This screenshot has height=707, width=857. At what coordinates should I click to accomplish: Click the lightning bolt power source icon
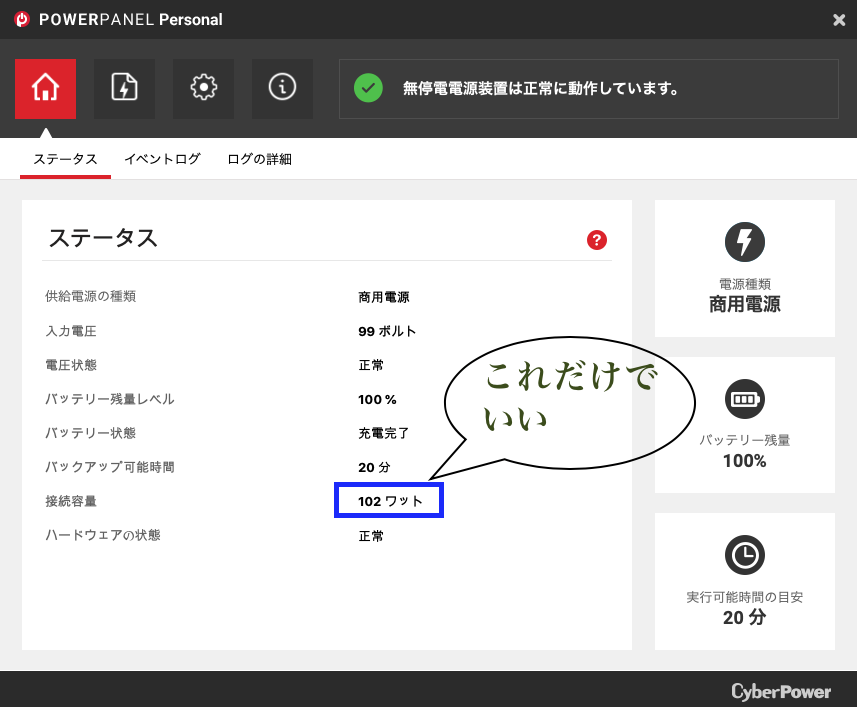click(x=744, y=242)
